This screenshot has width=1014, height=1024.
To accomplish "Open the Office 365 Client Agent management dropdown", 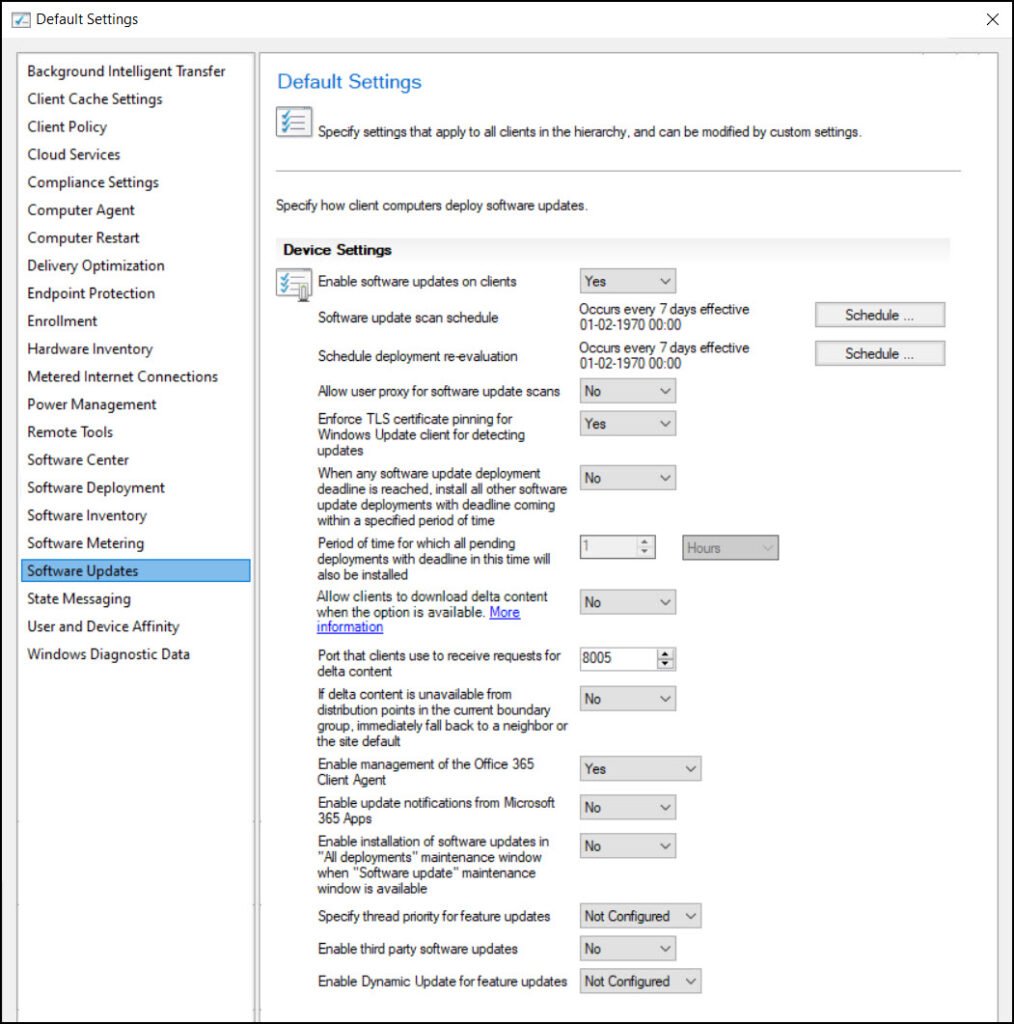I will [x=641, y=769].
